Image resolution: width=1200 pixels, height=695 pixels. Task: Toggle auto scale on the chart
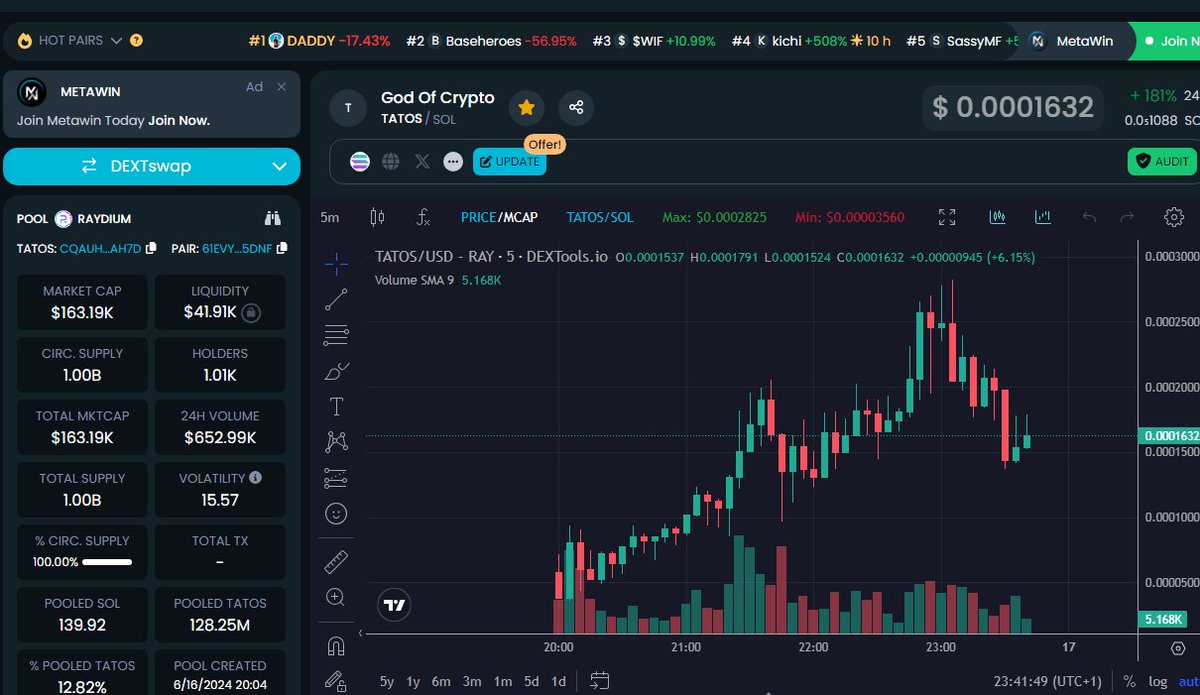(x=1189, y=681)
